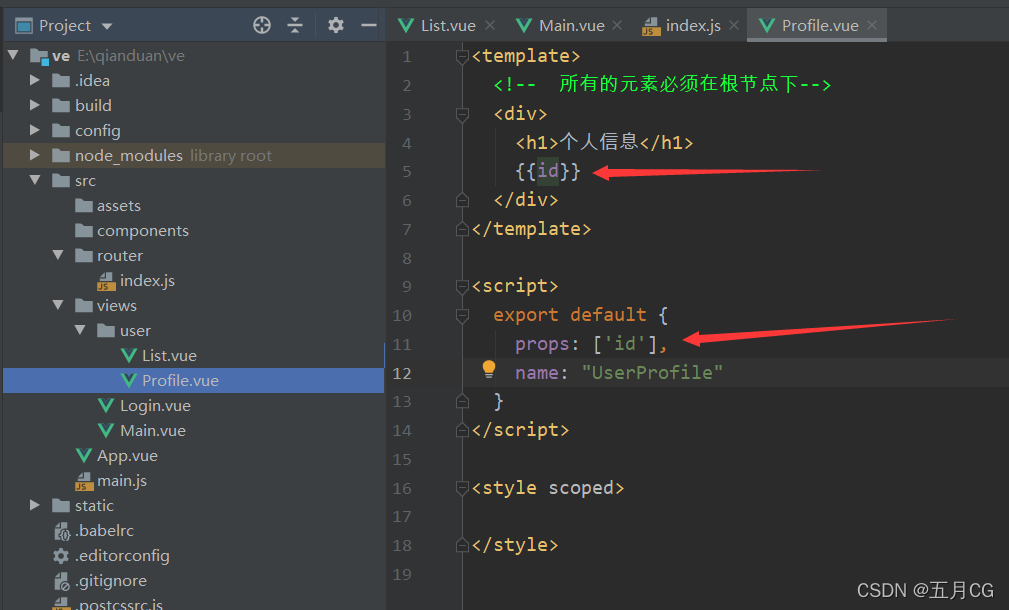Screen dimensions: 1009x610
Task: Click the gear icon beside .editorconfig
Action: tap(61, 556)
